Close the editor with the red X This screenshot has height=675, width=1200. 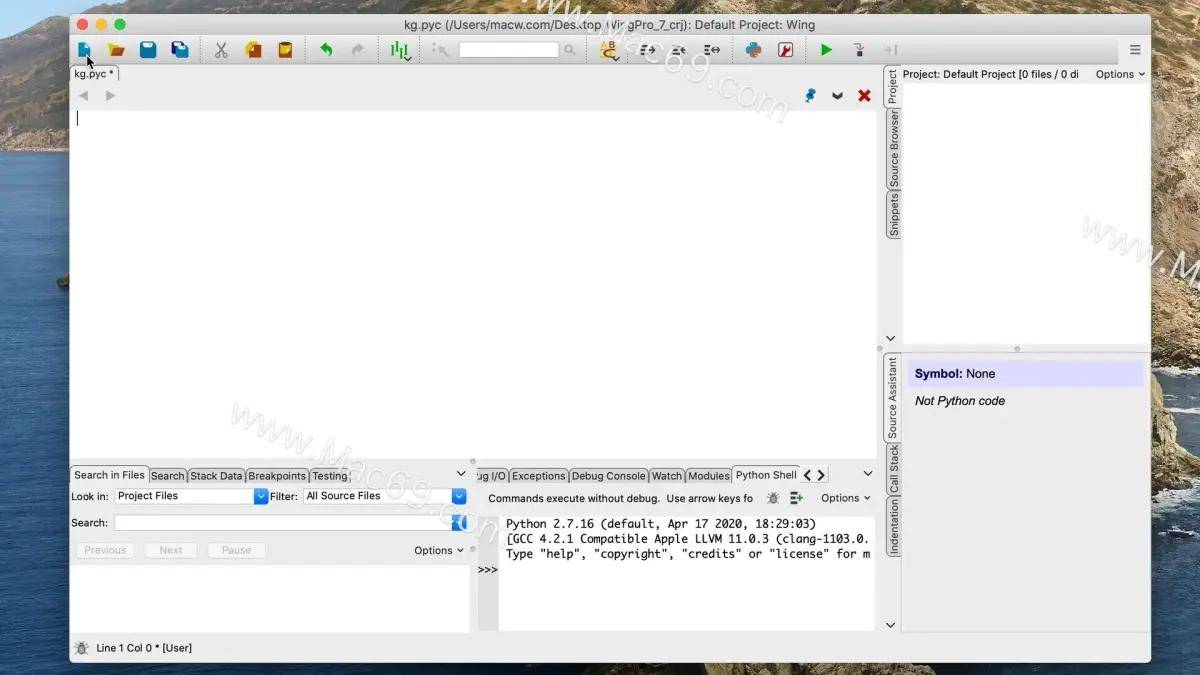pos(864,96)
